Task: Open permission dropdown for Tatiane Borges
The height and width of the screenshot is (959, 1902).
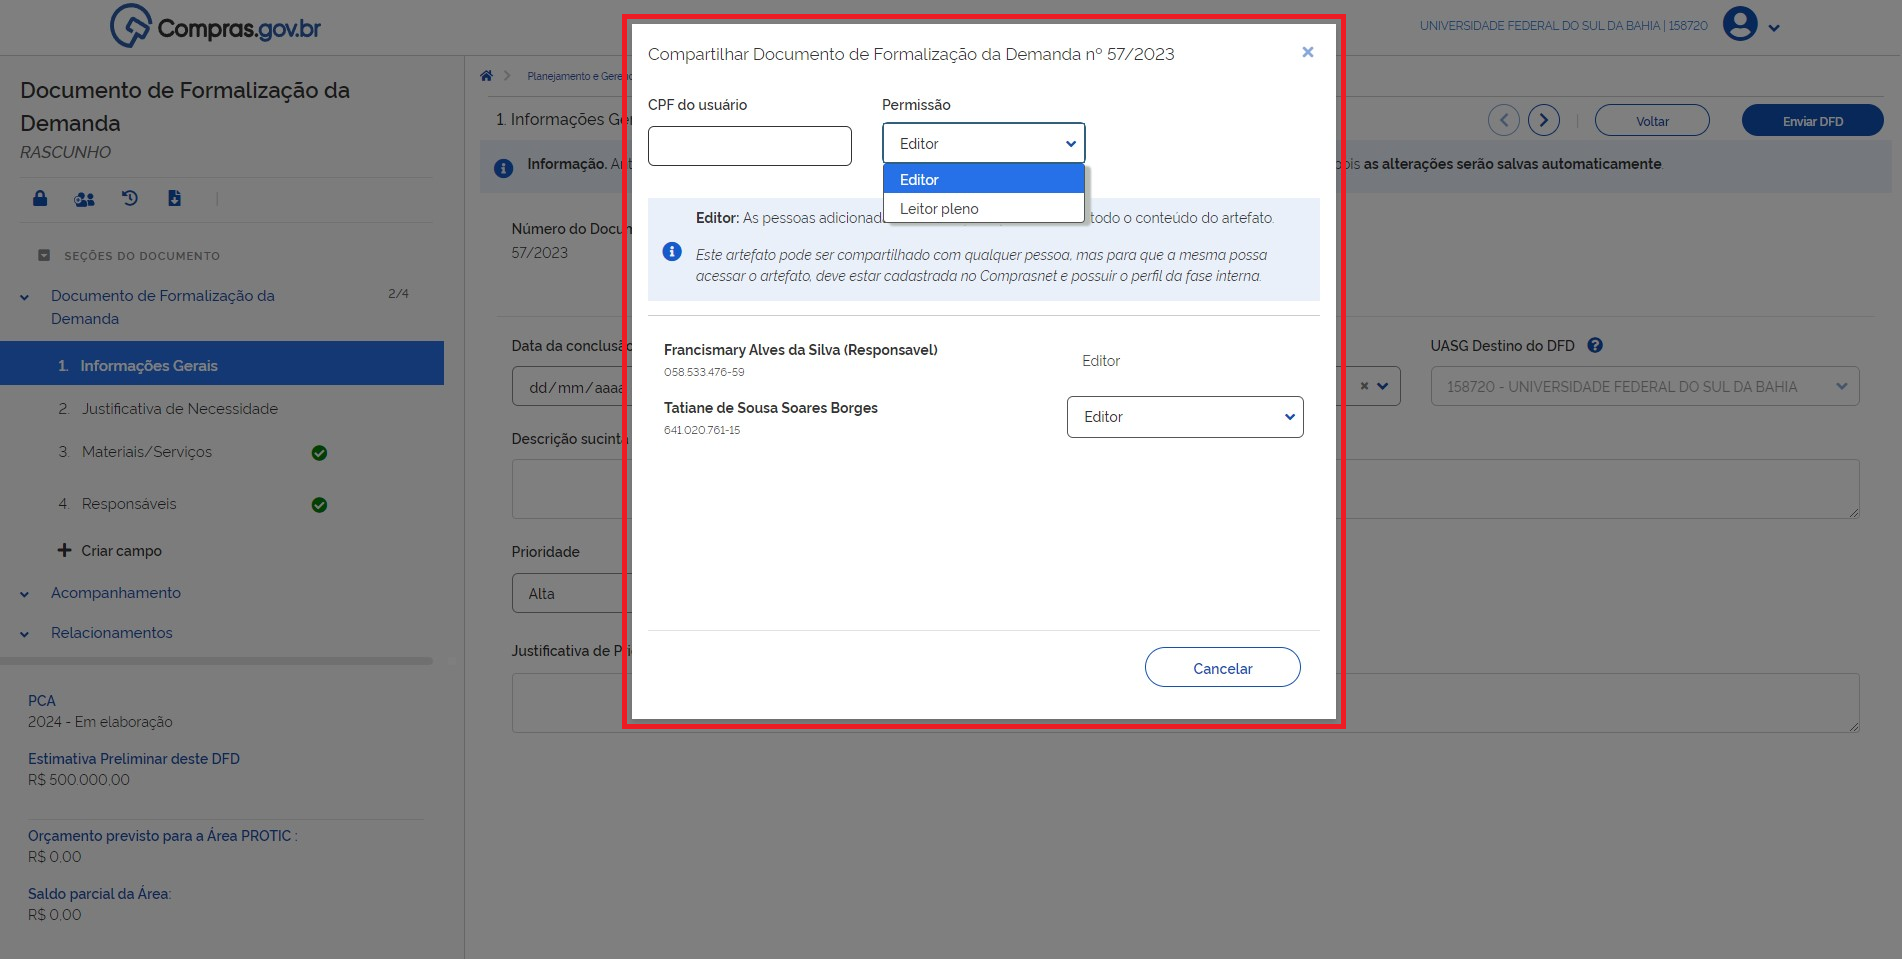Action: tap(1184, 417)
